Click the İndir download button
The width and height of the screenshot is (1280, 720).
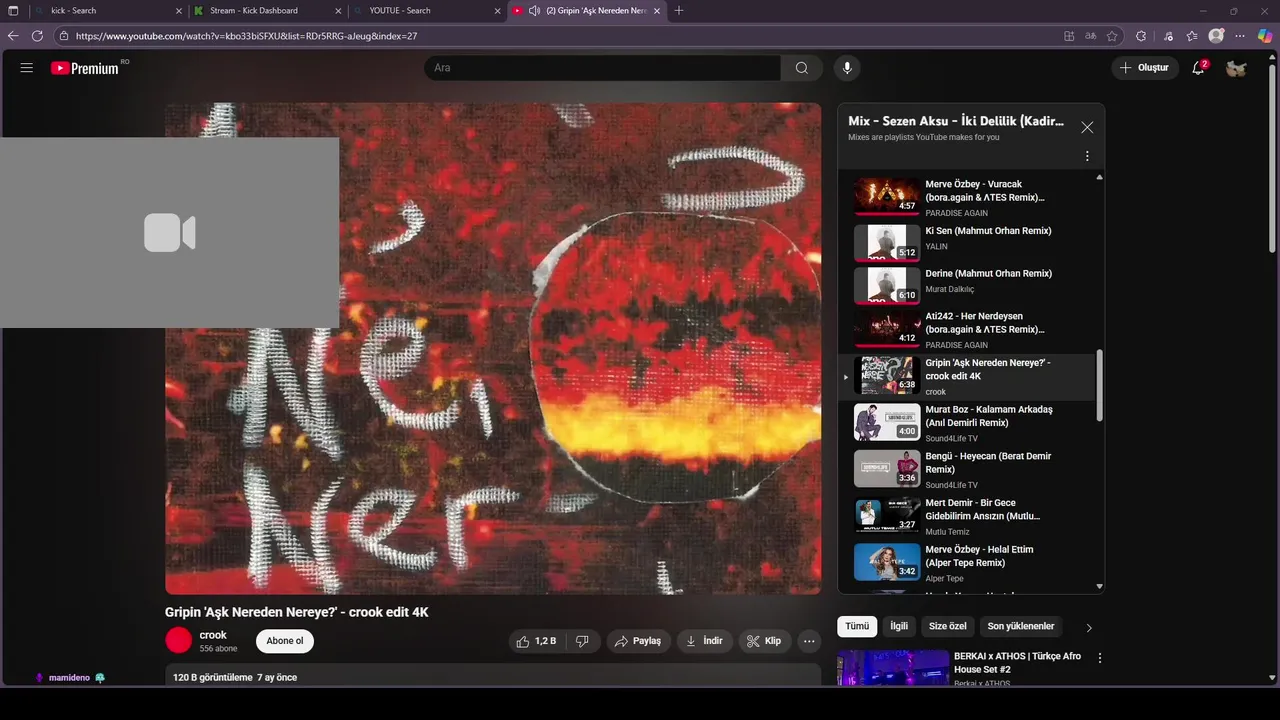(x=705, y=641)
